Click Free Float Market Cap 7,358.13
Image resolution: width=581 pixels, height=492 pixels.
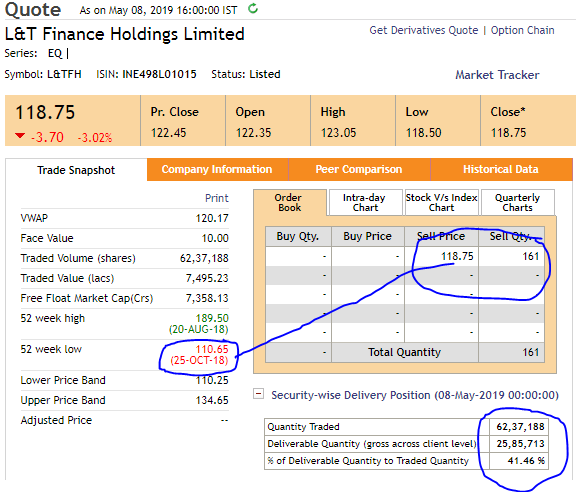coord(207,298)
